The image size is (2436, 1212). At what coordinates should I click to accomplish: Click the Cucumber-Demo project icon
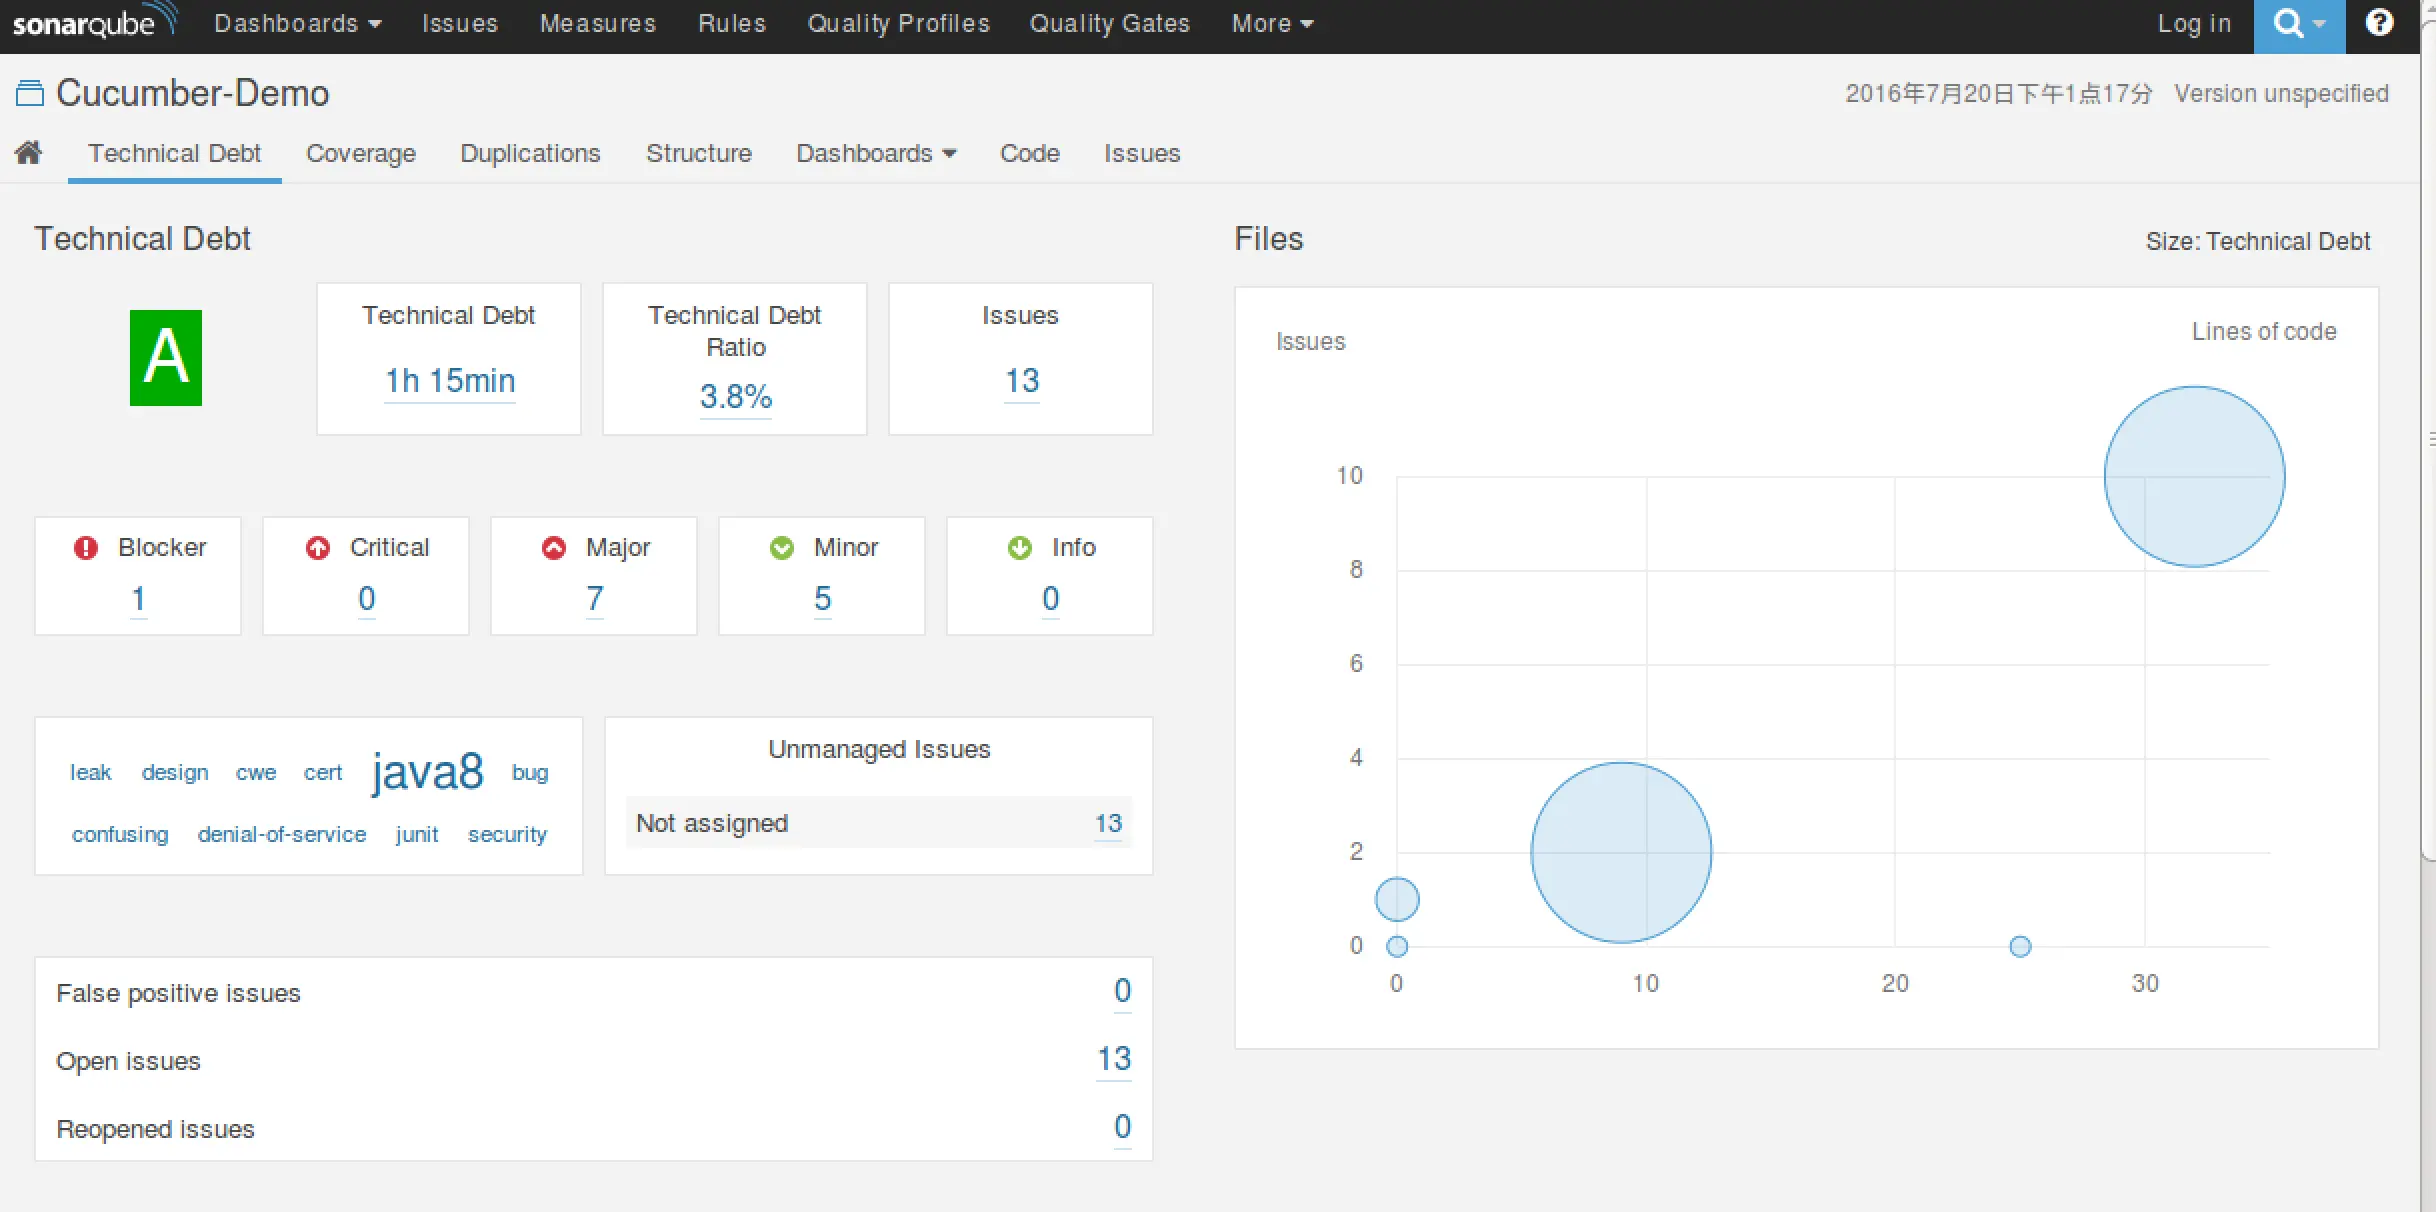(x=30, y=94)
